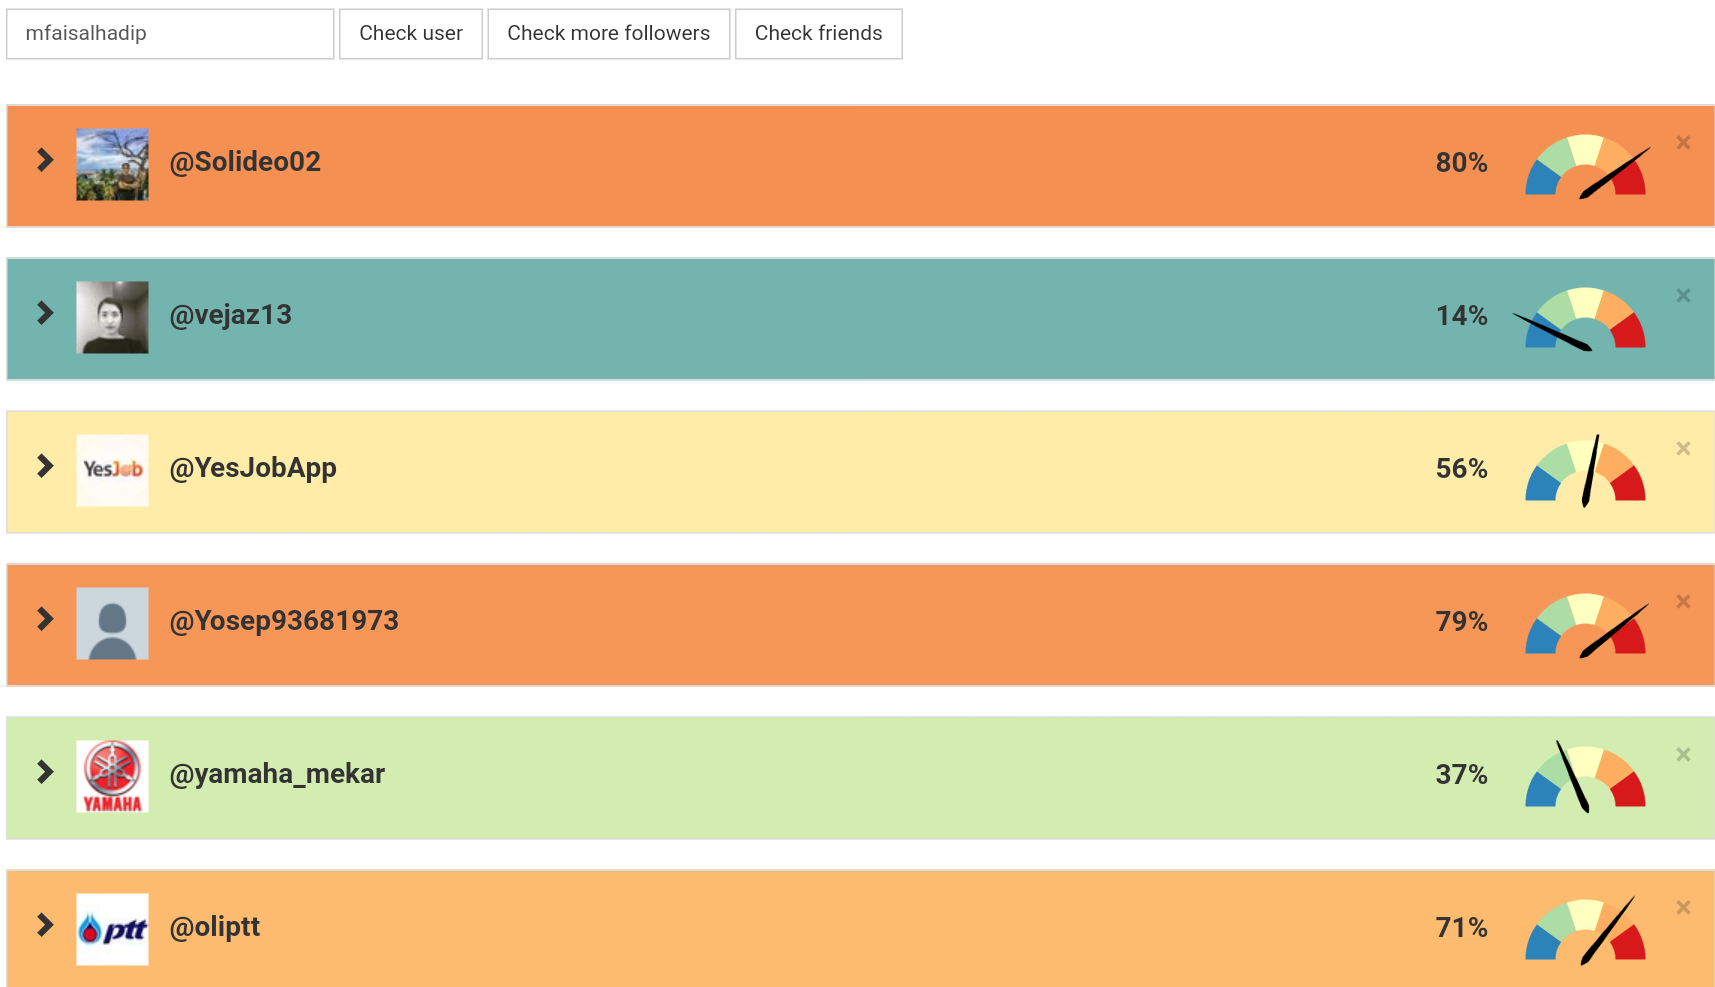Click the gauge meter for @vejaz13
This screenshot has width=1715, height=987.
(1585, 319)
